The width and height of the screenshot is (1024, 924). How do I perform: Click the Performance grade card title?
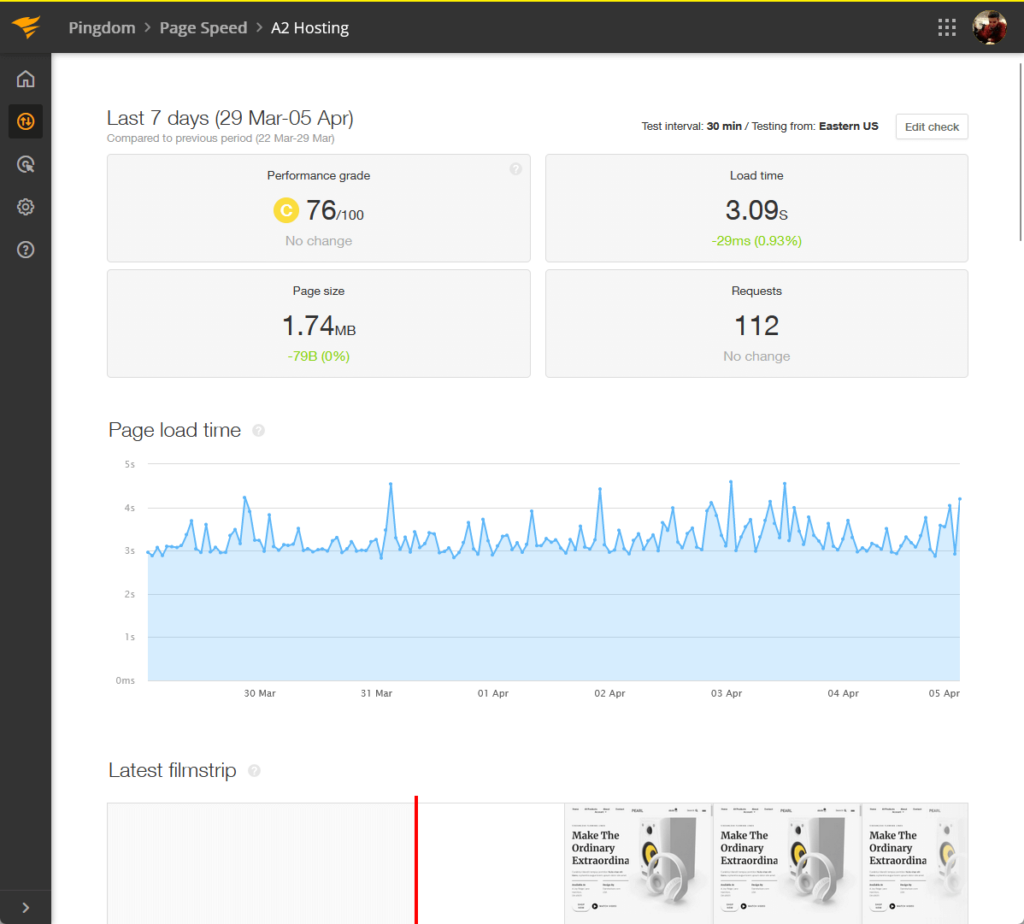tap(319, 176)
